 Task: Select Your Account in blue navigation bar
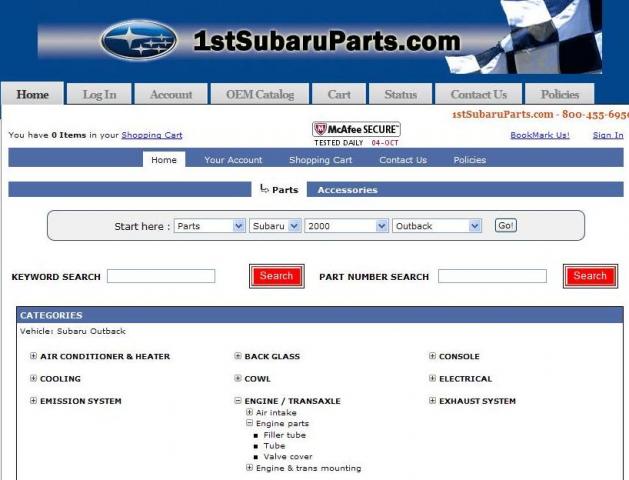click(x=233, y=160)
